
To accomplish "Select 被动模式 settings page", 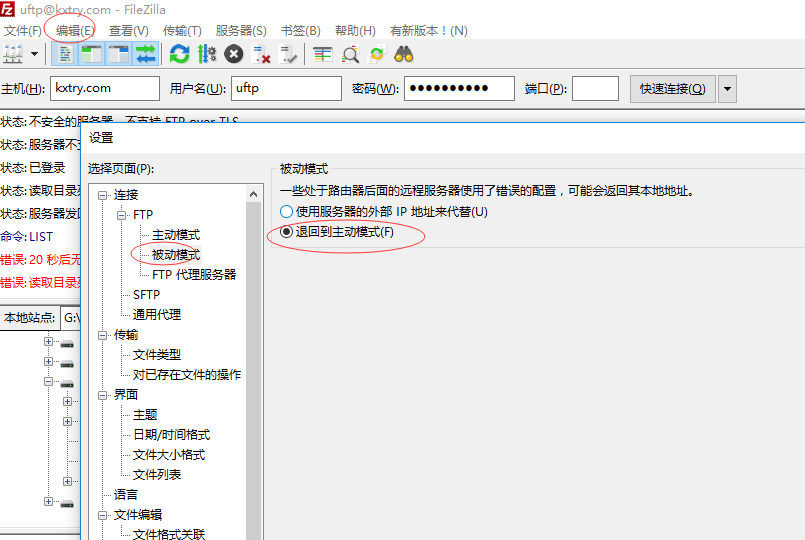I will [176, 255].
